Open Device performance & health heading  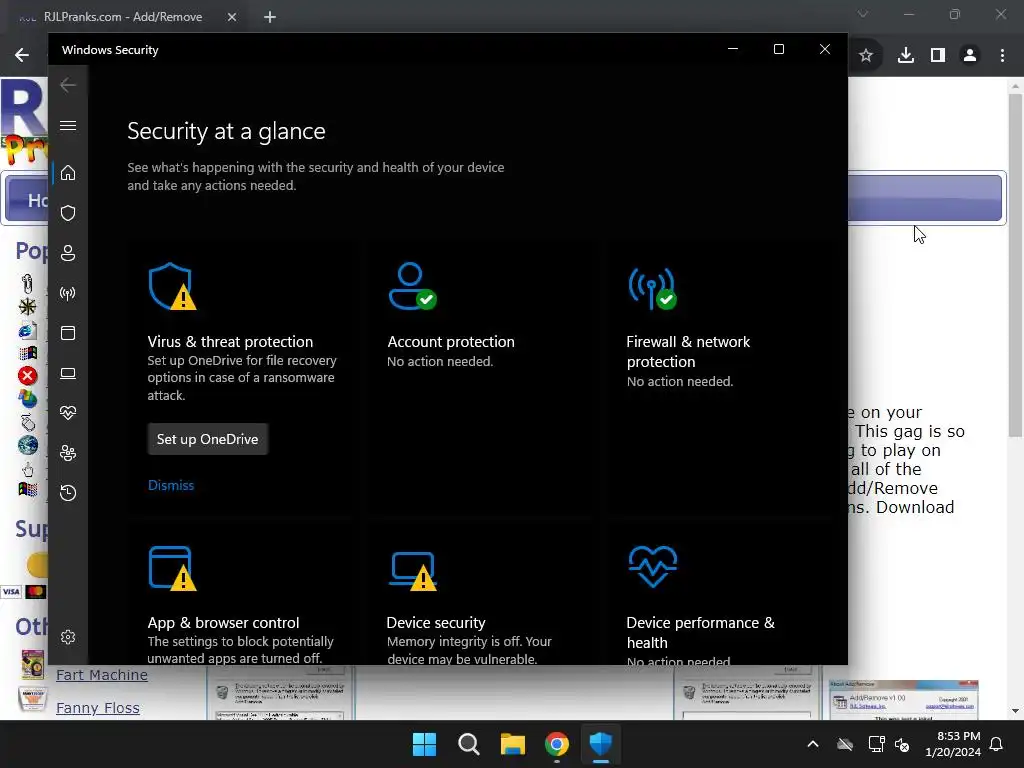pos(700,632)
